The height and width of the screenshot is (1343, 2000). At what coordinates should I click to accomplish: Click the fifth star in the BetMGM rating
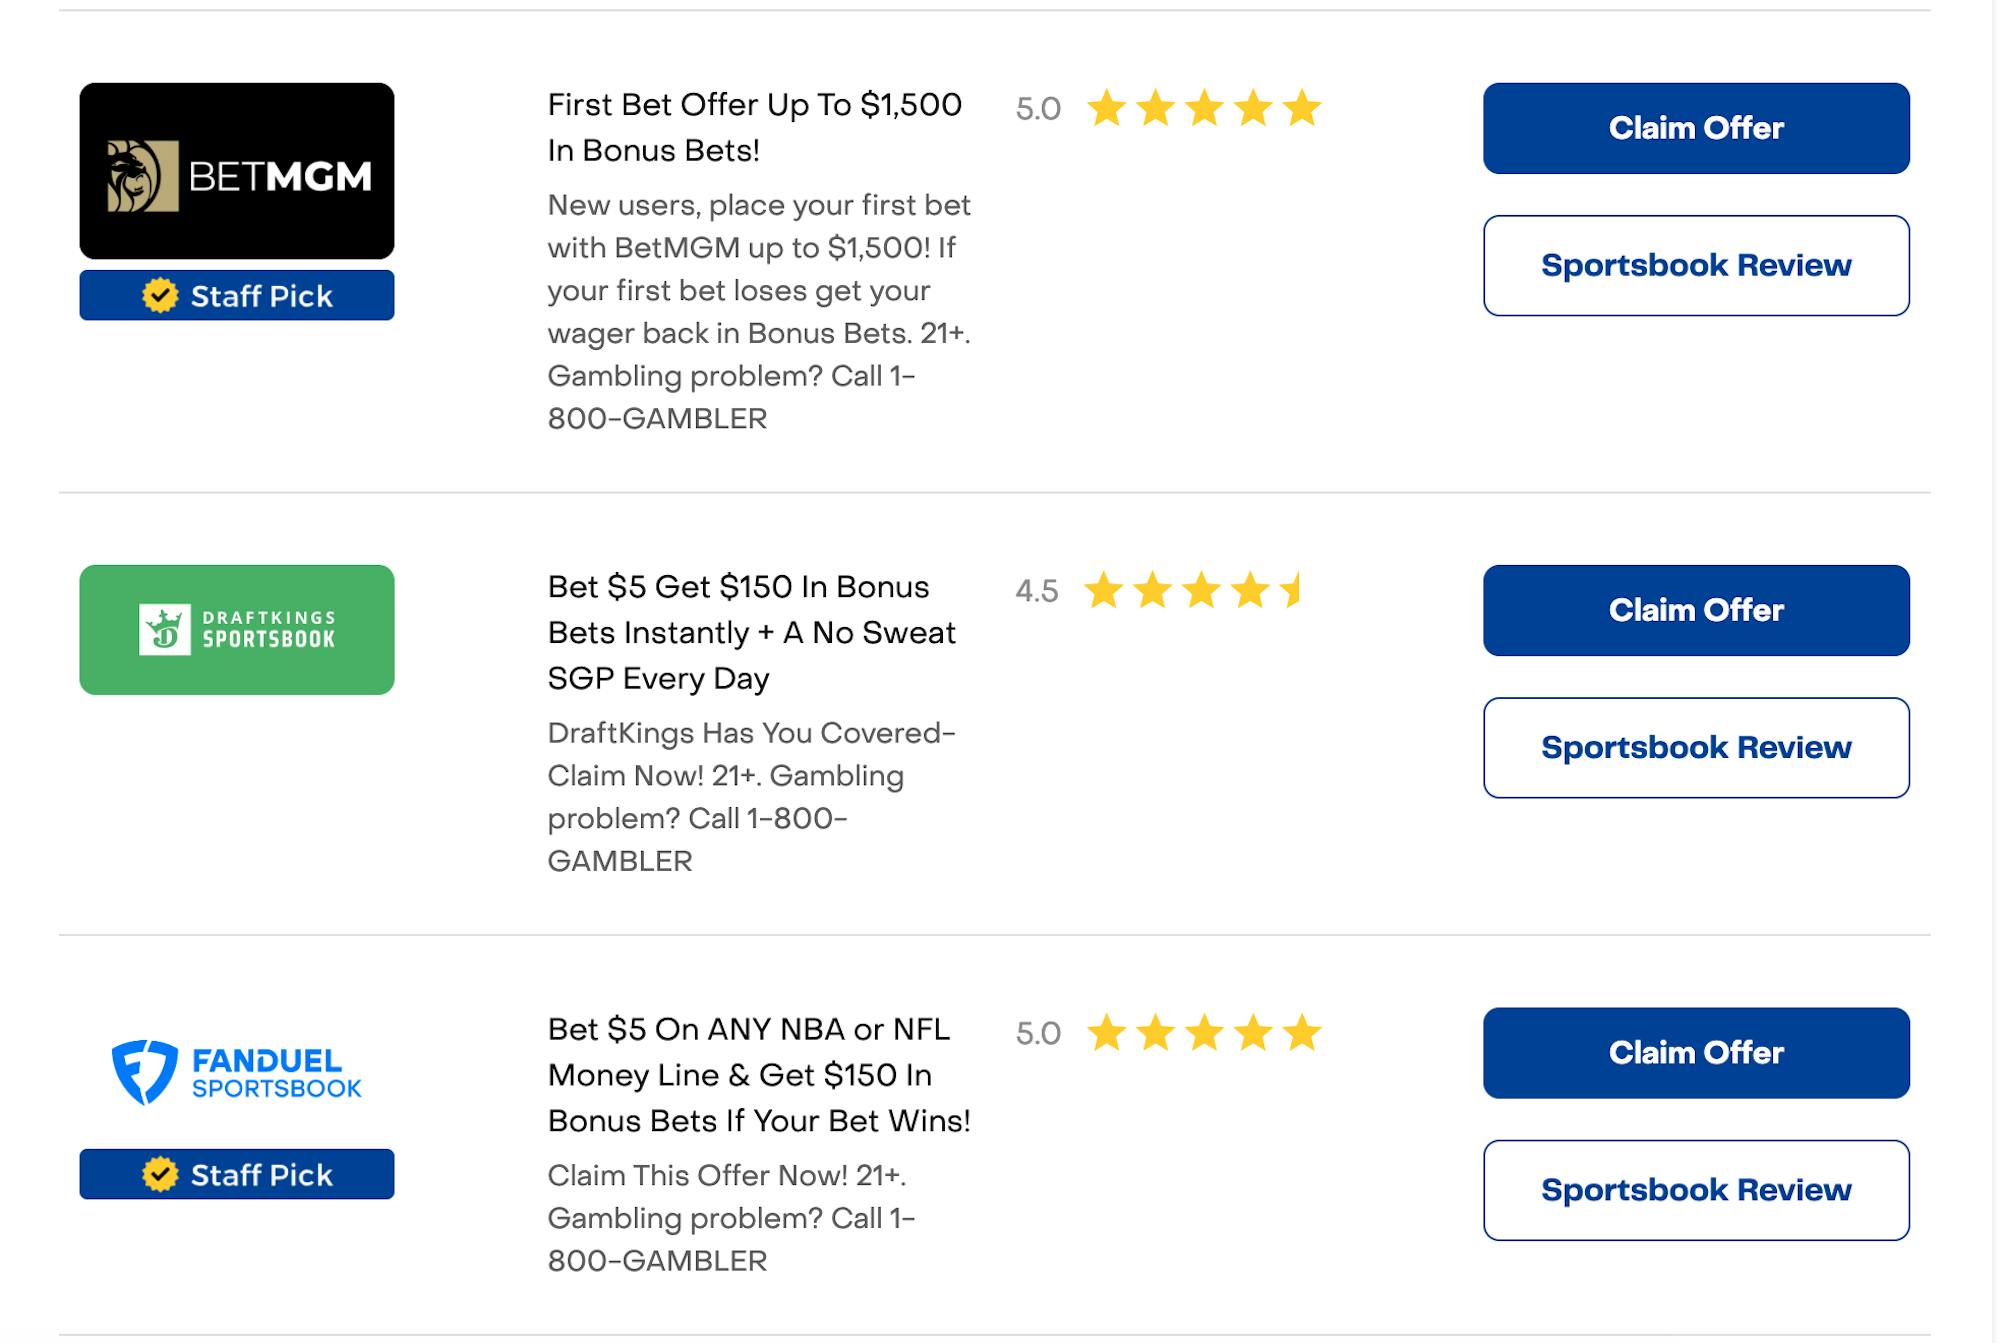(x=1301, y=108)
